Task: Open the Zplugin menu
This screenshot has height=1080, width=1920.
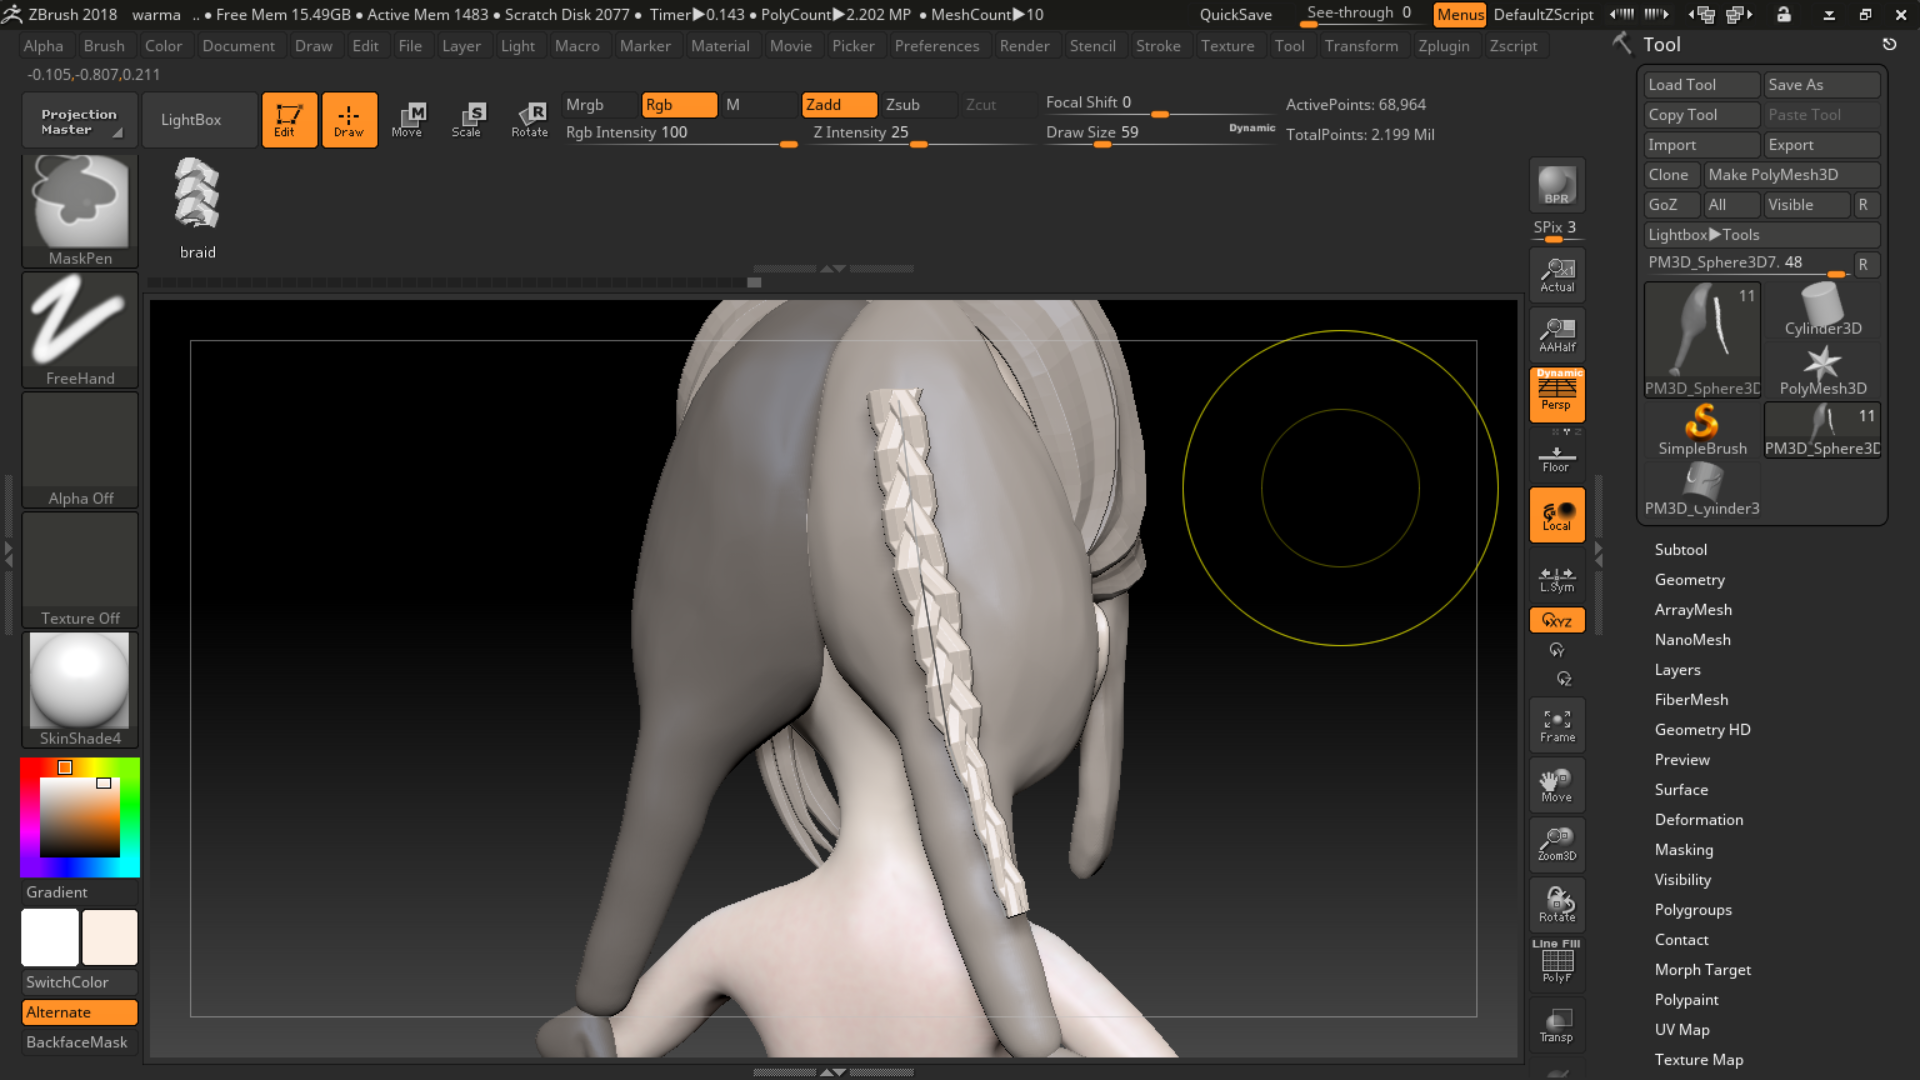Action: tap(1445, 45)
